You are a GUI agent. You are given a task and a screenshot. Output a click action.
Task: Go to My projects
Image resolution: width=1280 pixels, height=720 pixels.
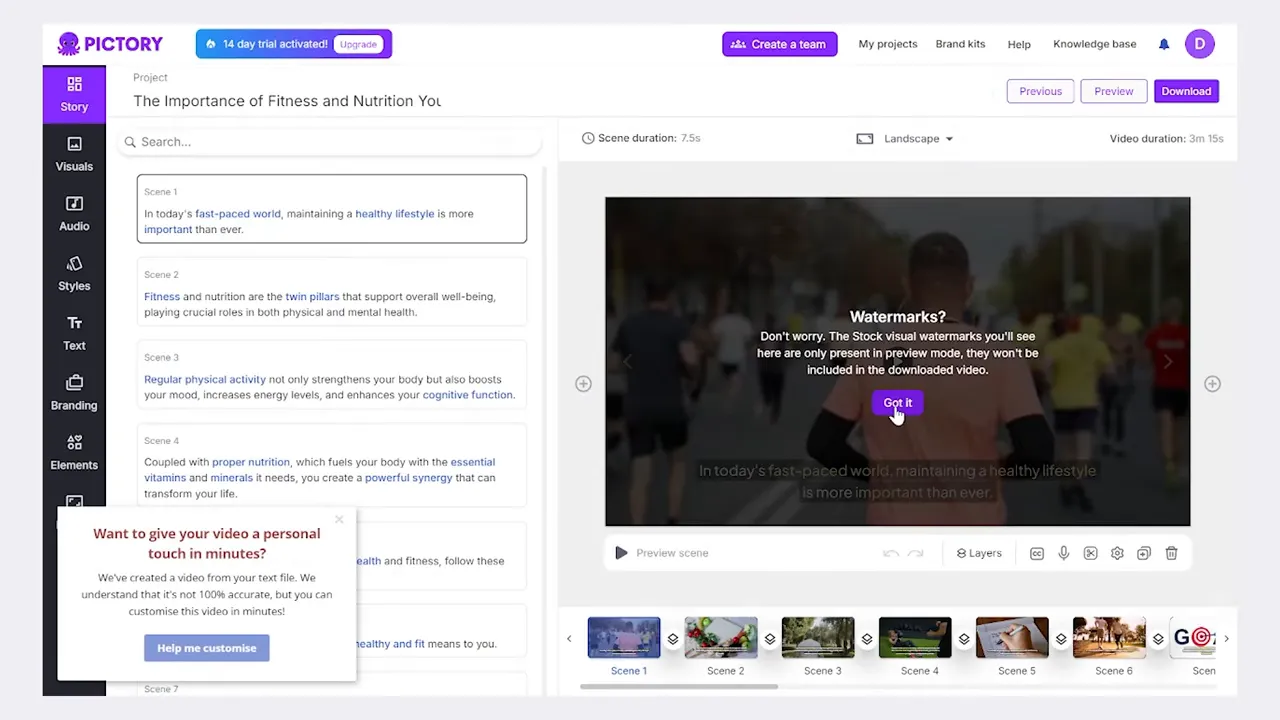[888, 44]
